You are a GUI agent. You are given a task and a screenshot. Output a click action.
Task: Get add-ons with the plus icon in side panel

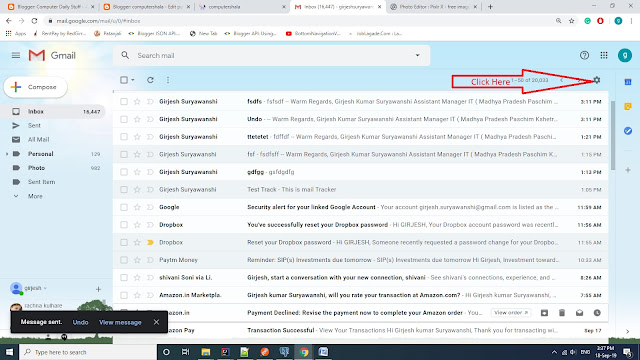(628, 170)
